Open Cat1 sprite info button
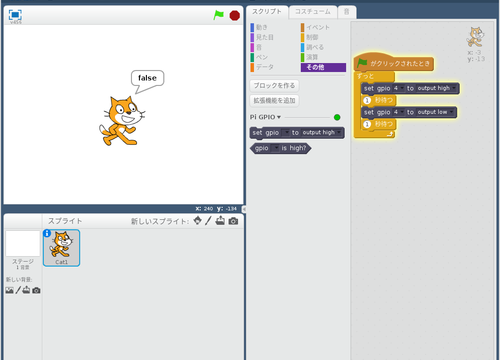 (47, 233)
